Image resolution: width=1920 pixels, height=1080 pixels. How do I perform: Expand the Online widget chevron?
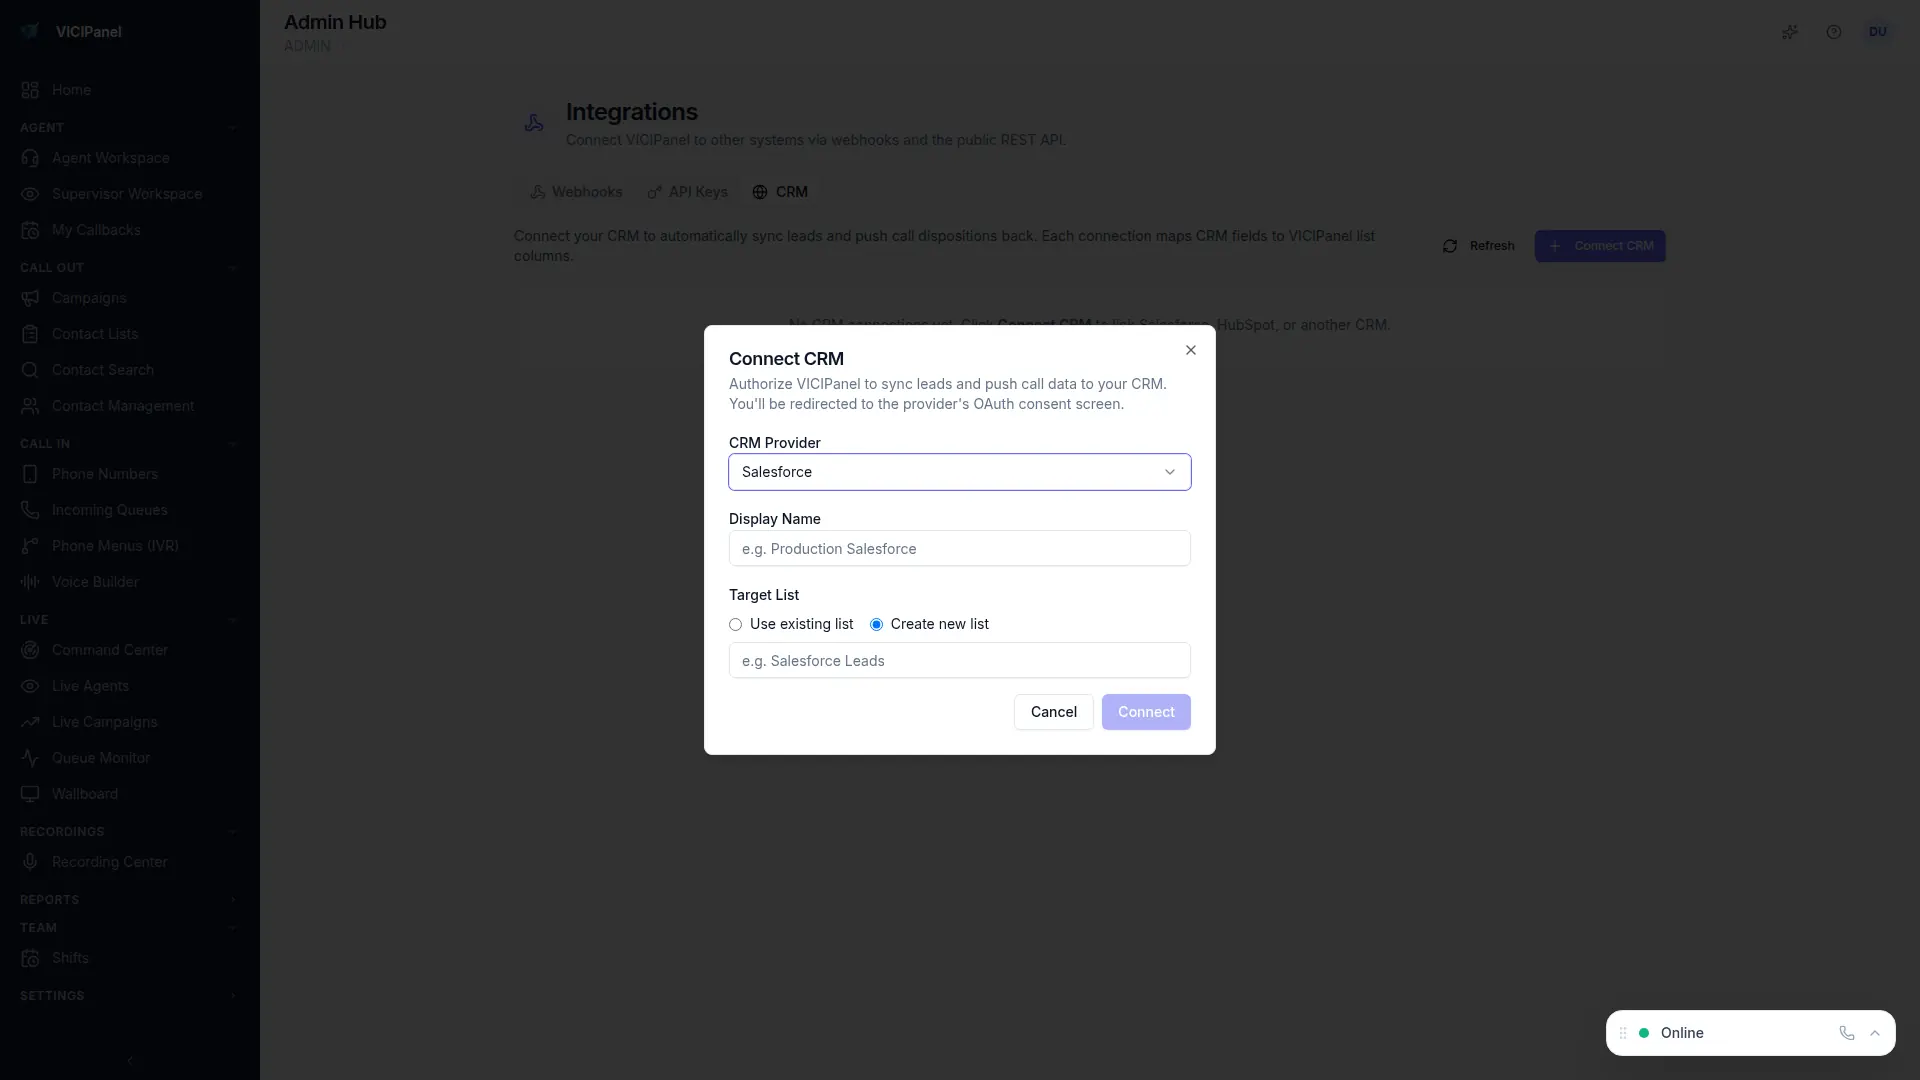(1876, 1033)
